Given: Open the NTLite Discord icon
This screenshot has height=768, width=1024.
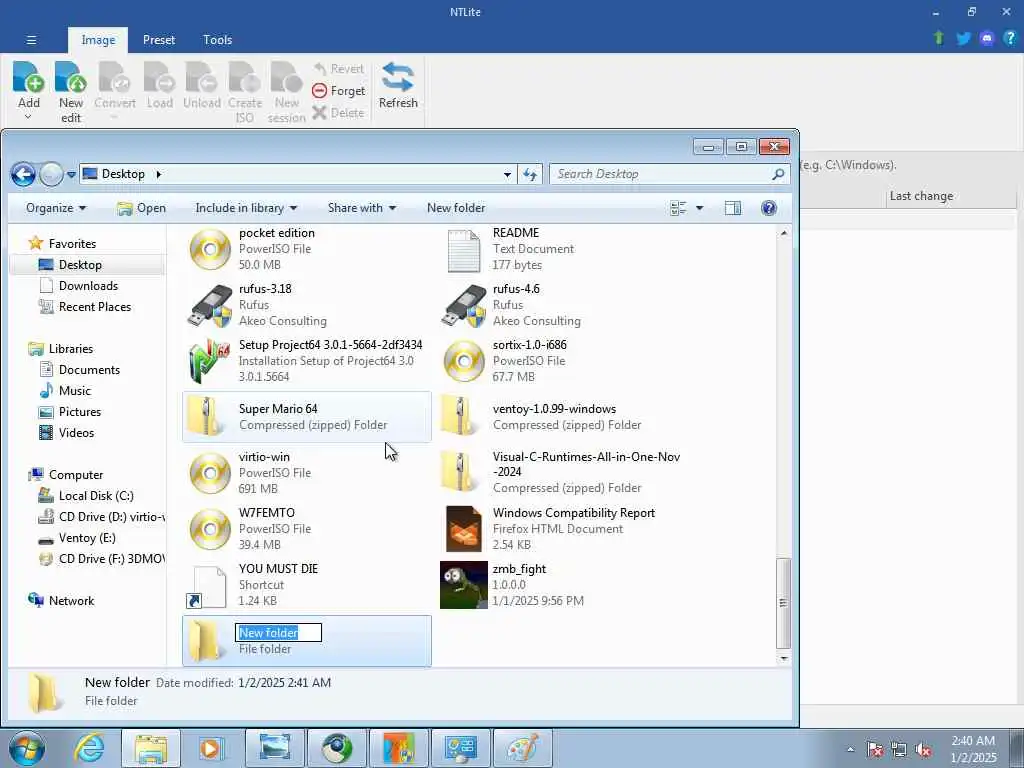Looking at the screenshot, I should coord(987,39).
